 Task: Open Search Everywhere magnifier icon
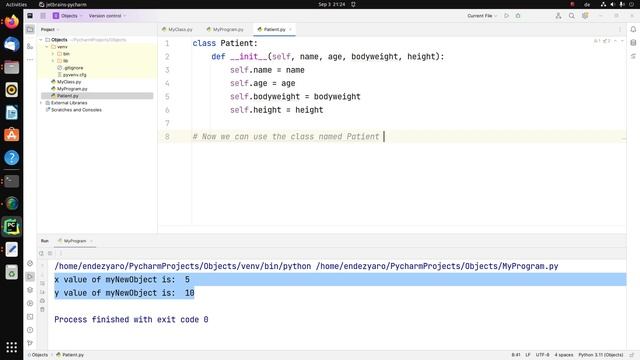coord(572,16)
